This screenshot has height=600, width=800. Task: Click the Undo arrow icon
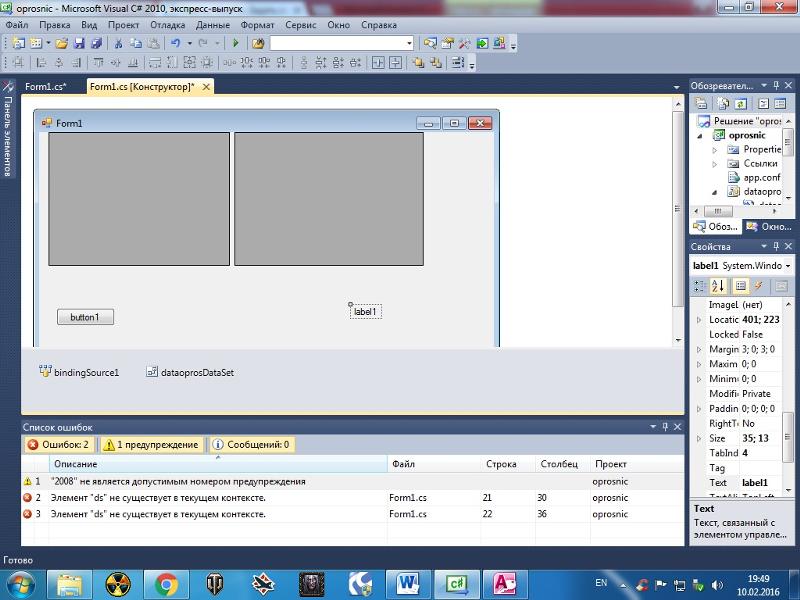point(176,44)
